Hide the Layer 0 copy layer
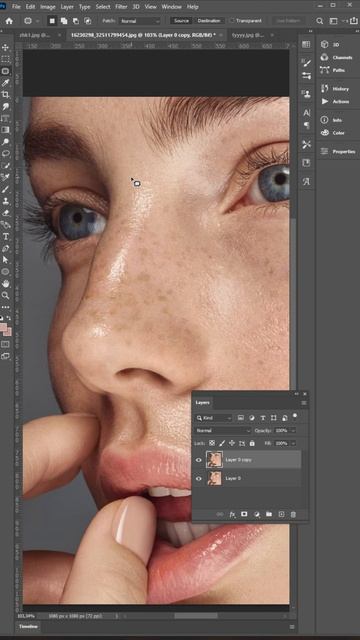This screenshot has height=640, width=360. click(199, 460)
